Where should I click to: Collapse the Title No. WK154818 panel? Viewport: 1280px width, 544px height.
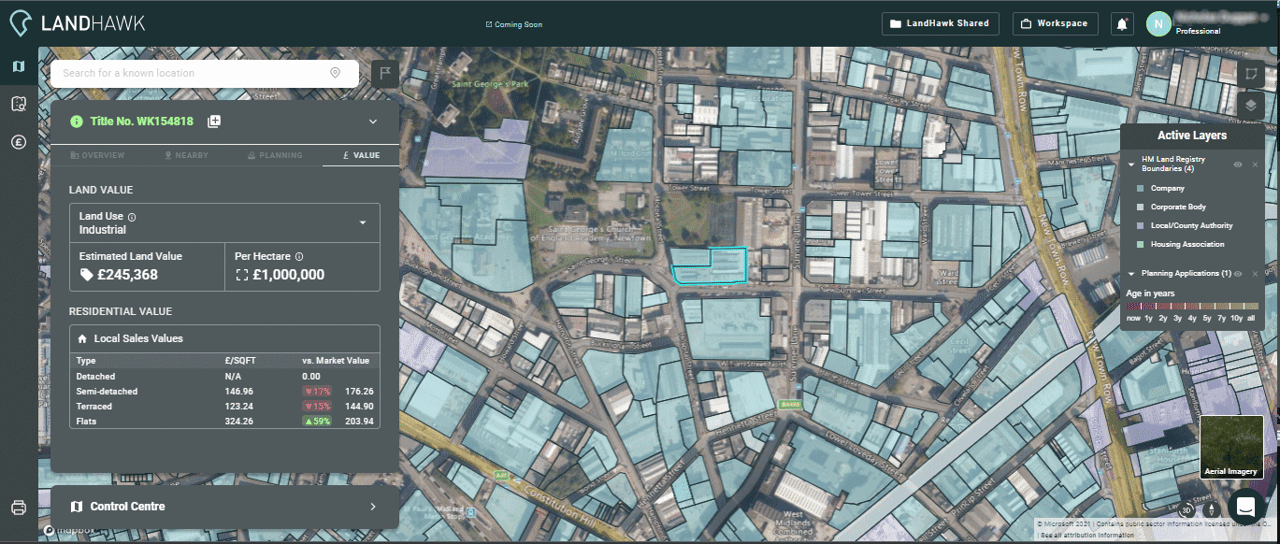click(373, 122)
